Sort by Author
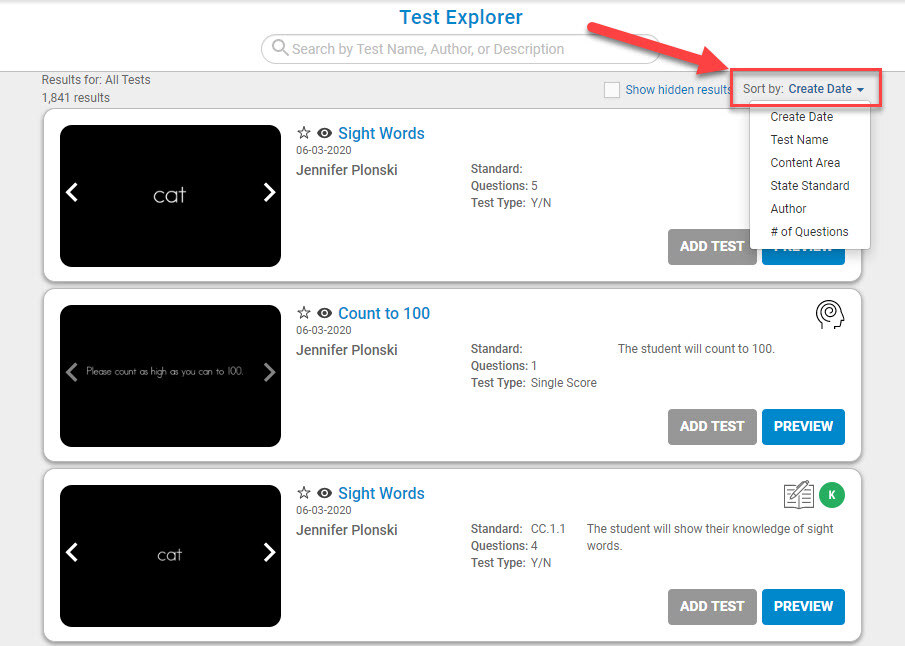 [x=788, y=209]
